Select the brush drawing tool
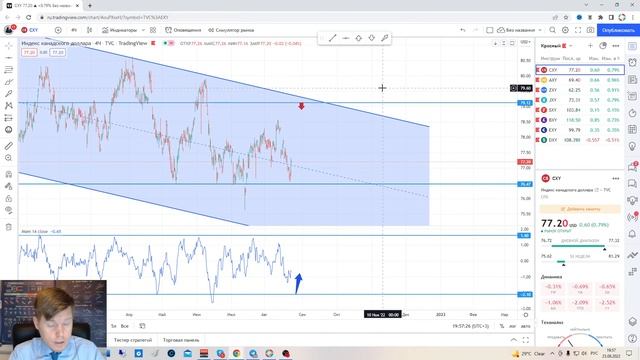This screenshot has width=640, height=360. pos(9,82)
